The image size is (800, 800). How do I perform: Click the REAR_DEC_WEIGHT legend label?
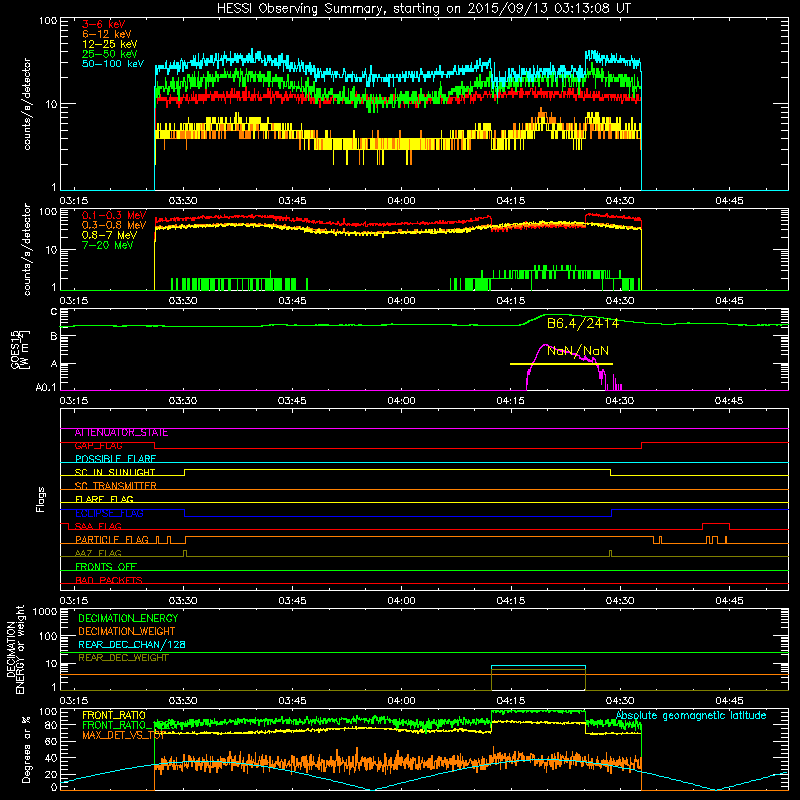click(x=123, y=658)
